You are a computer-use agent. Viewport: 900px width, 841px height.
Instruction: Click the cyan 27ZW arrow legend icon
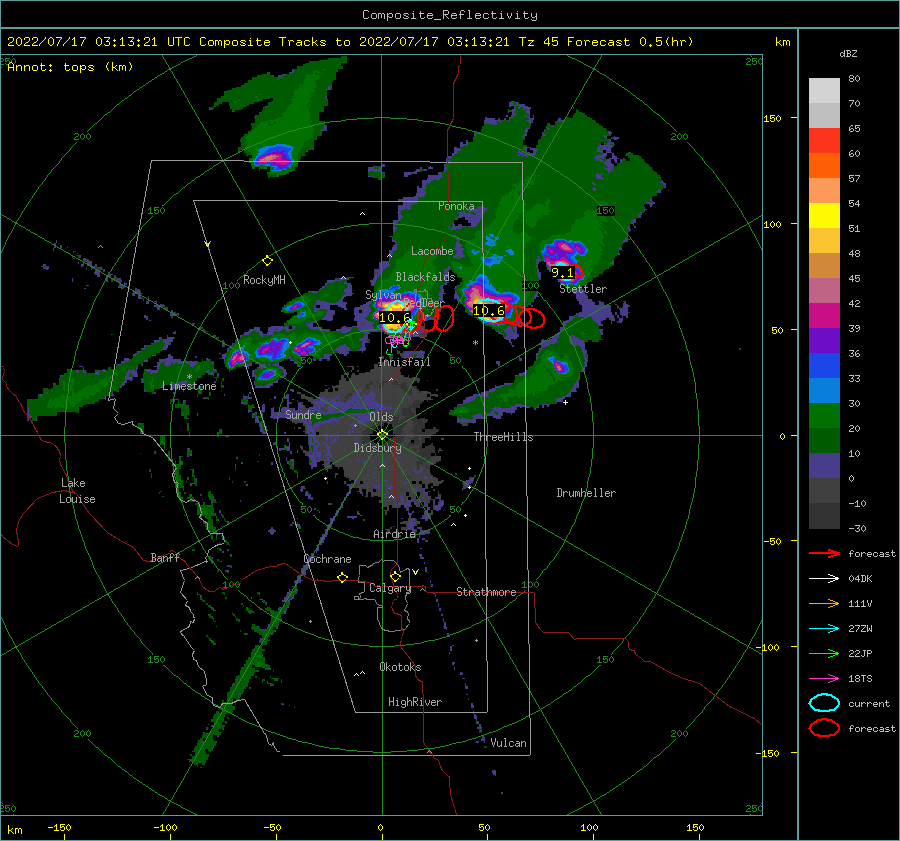(x=824, y=629)
